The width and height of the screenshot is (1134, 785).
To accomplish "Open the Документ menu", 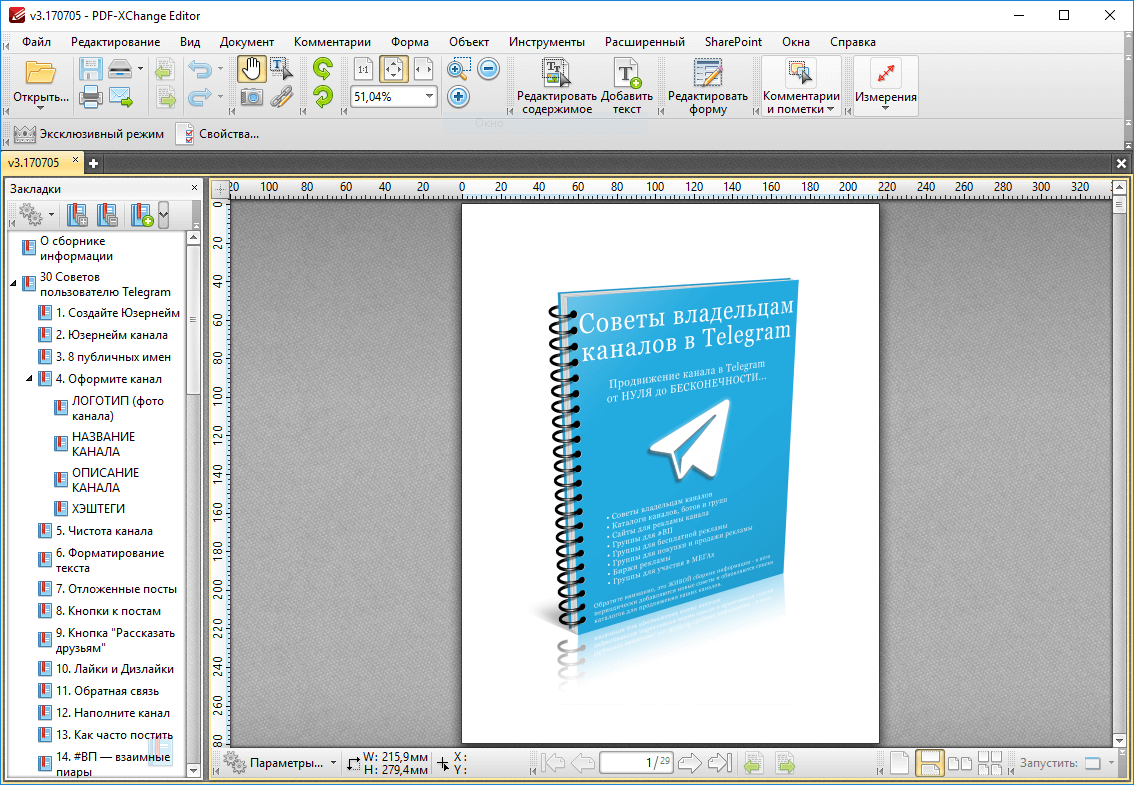I will click(247, 42).
